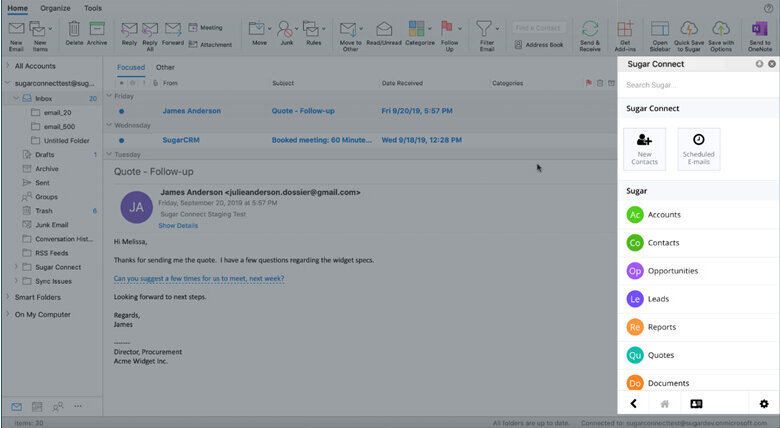Click the Reply All icon
780x428 pixels.
150,29
